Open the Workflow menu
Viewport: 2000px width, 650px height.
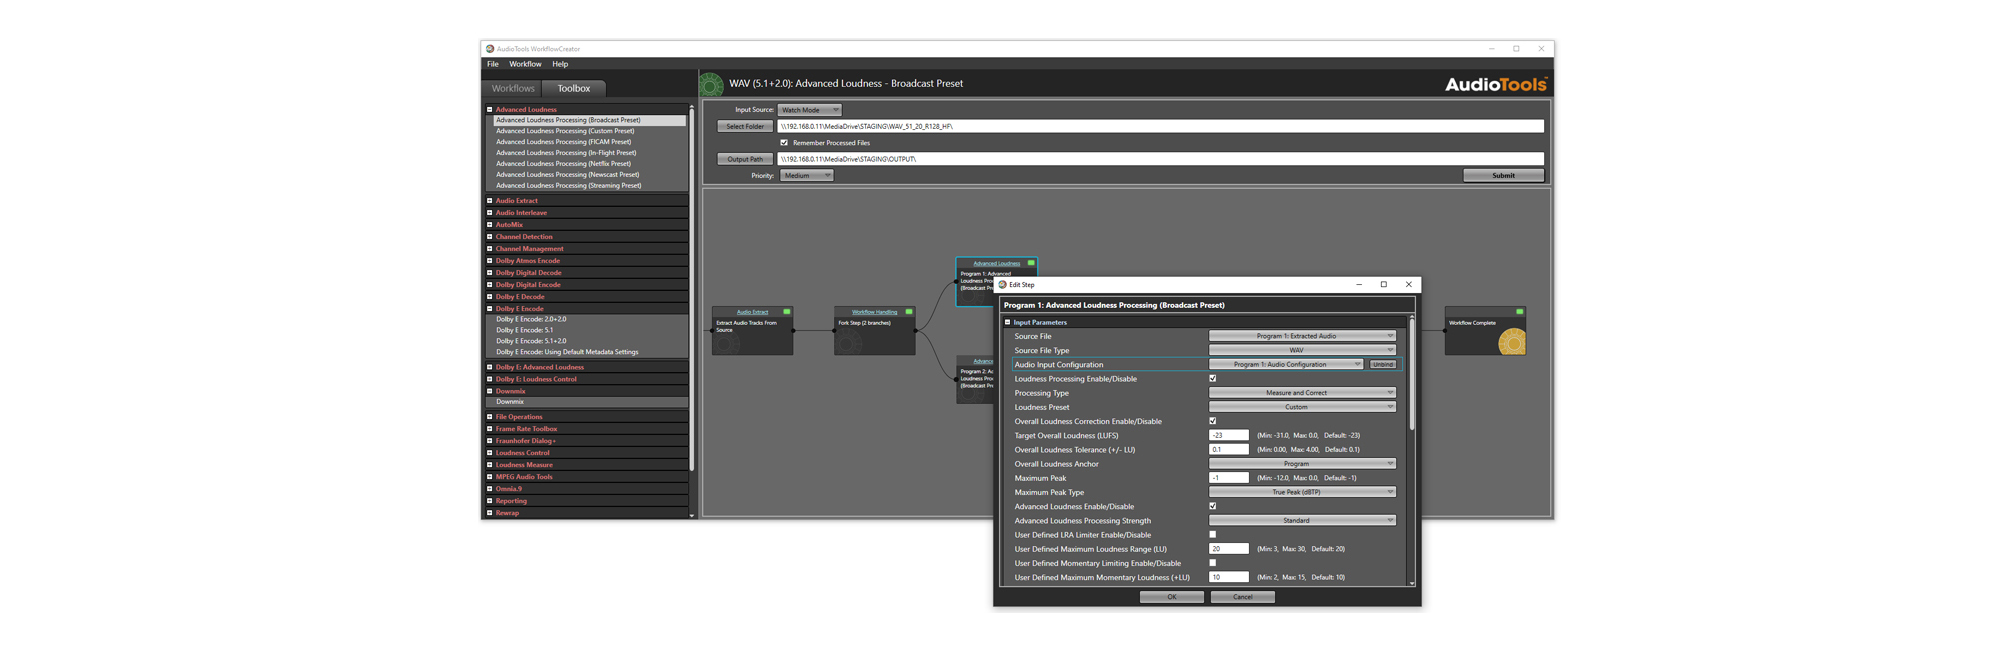coord(525,64)
